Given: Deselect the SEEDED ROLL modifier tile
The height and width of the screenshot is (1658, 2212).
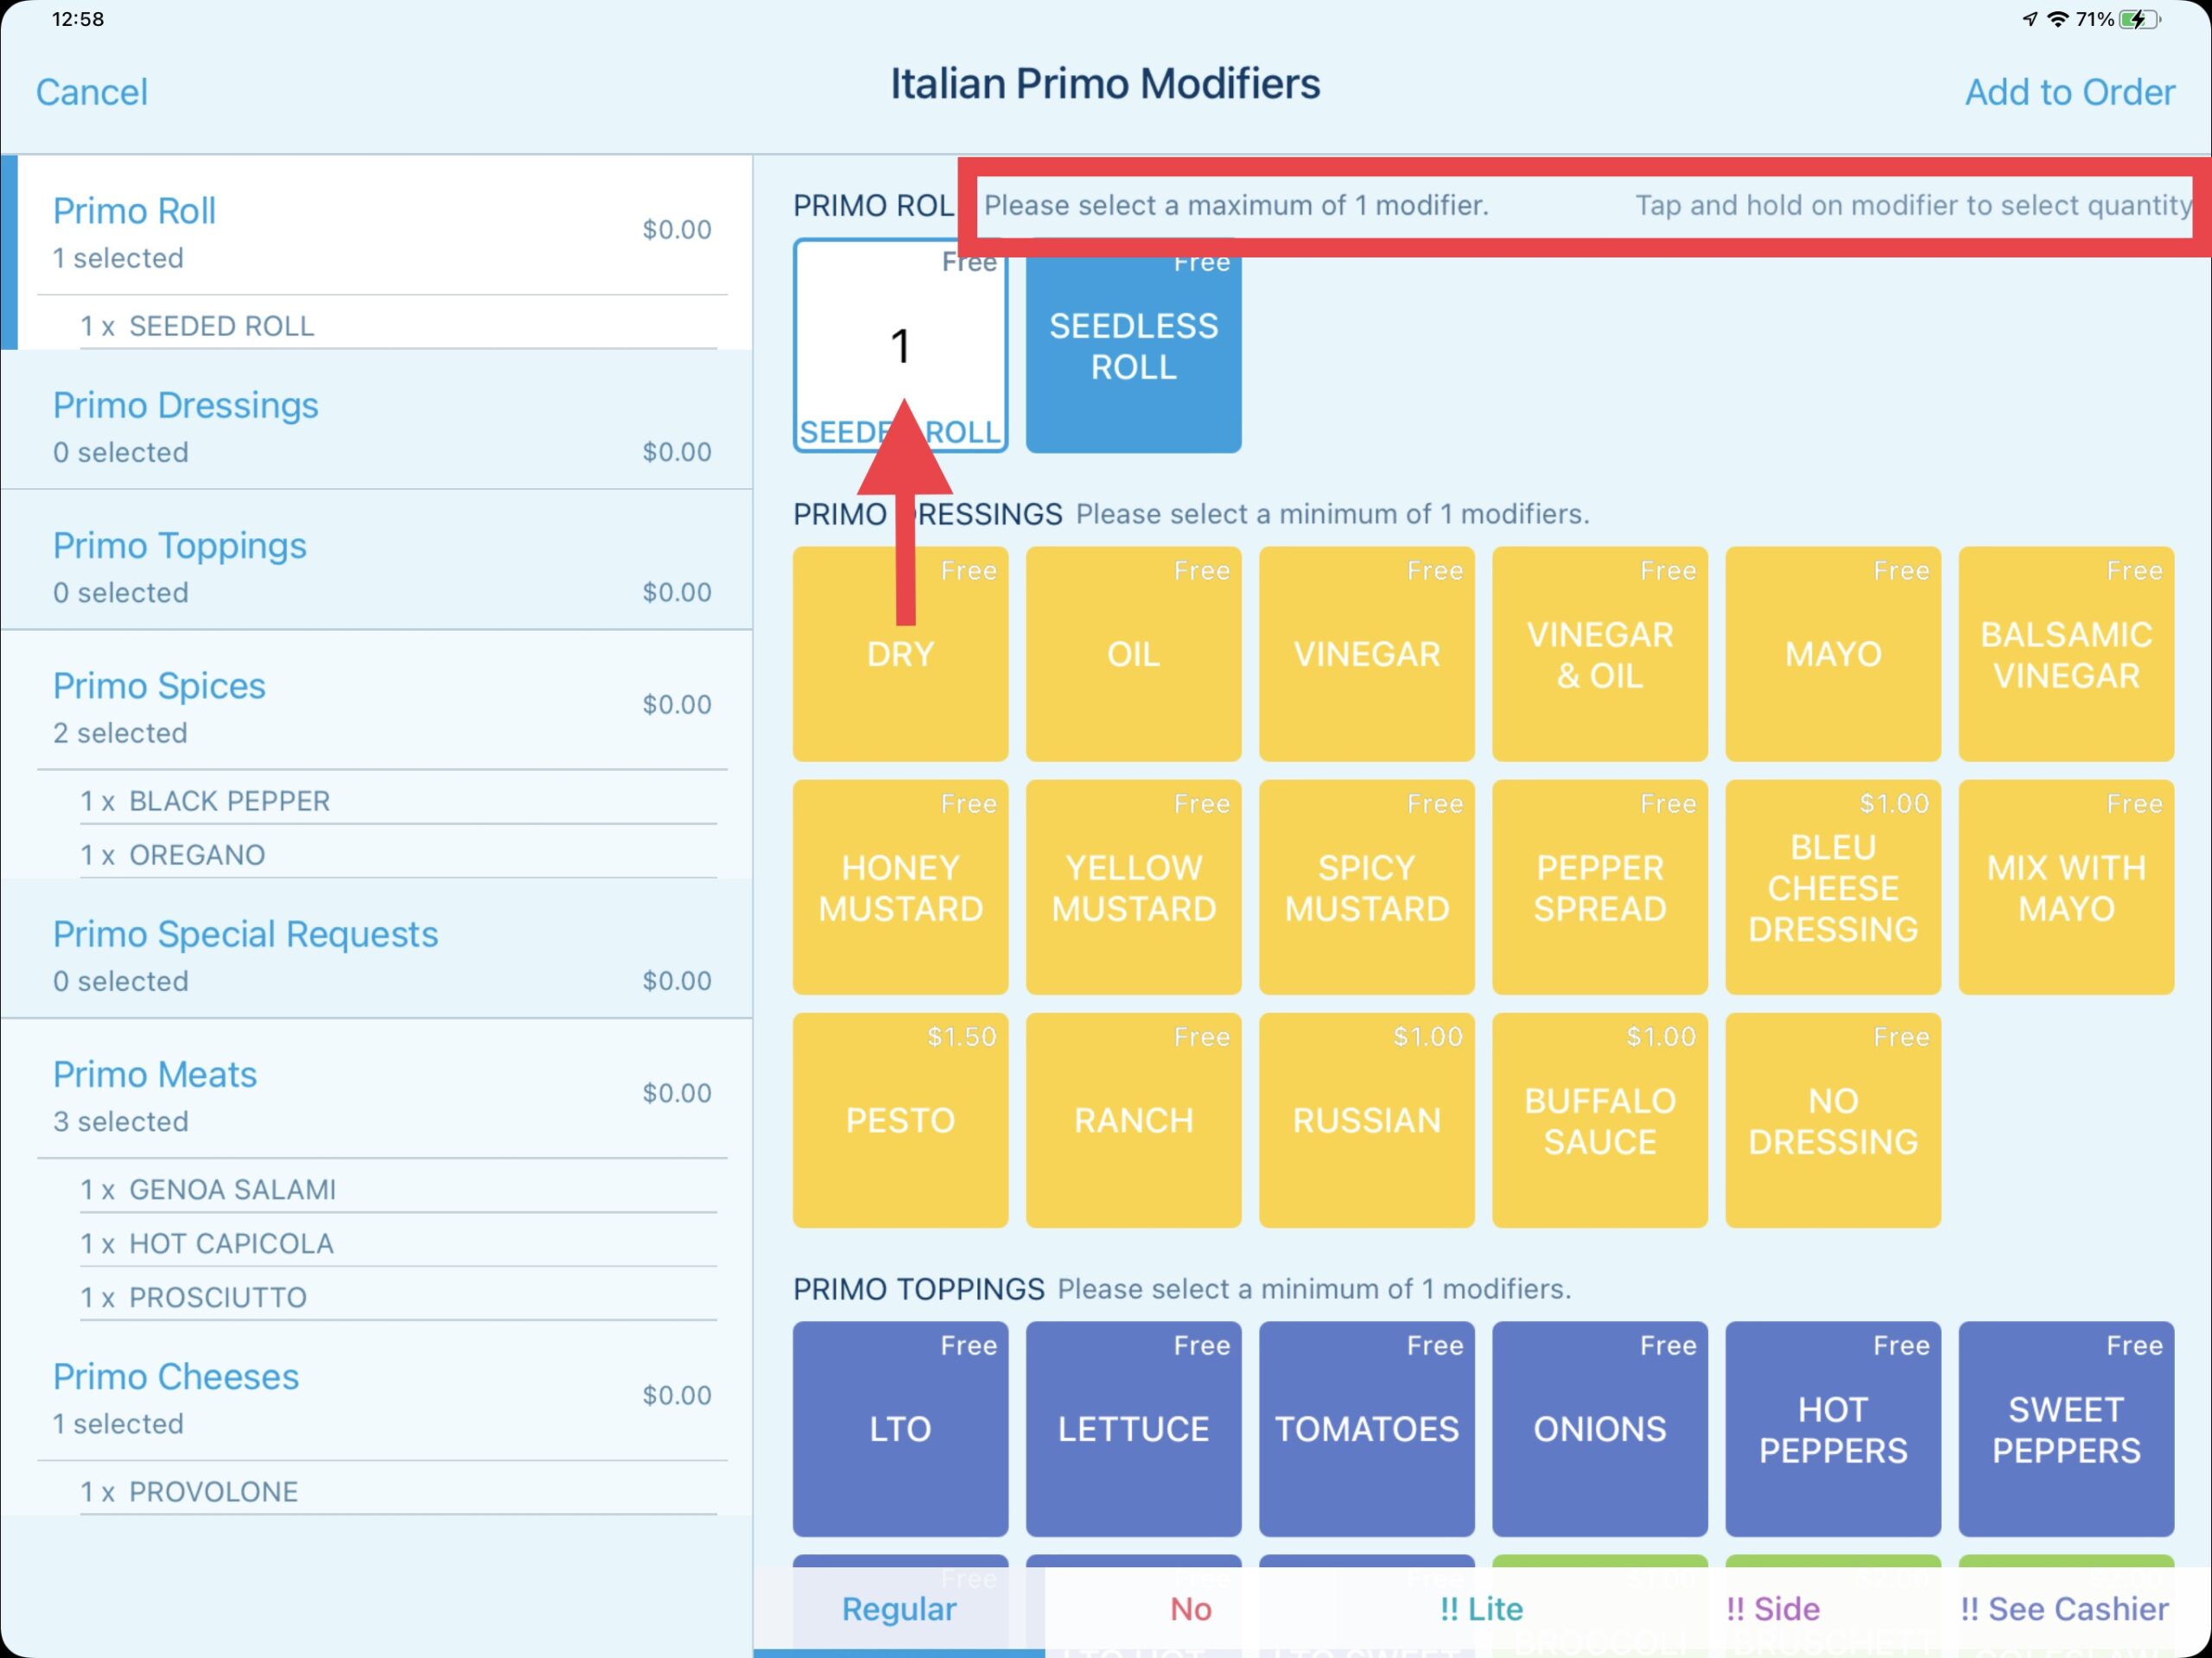Looking at the screenshot, I should 900,345.
